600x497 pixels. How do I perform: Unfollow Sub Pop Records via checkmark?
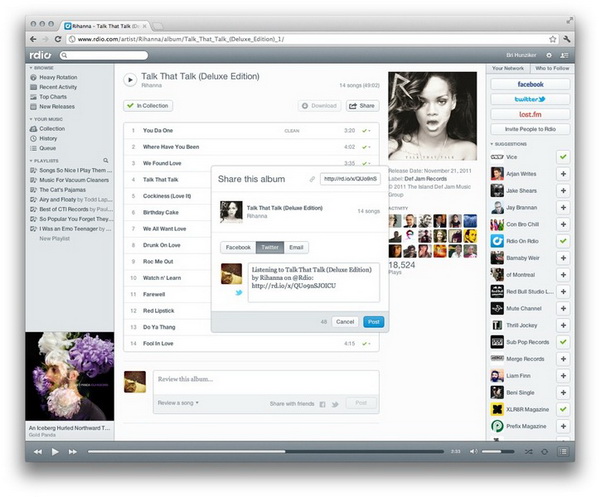(563, 342)
